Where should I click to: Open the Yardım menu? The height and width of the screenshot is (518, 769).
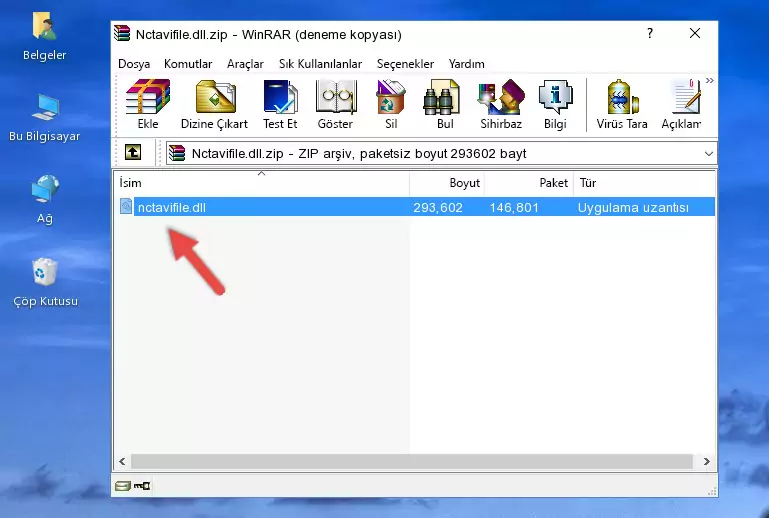tap(466, 64)
